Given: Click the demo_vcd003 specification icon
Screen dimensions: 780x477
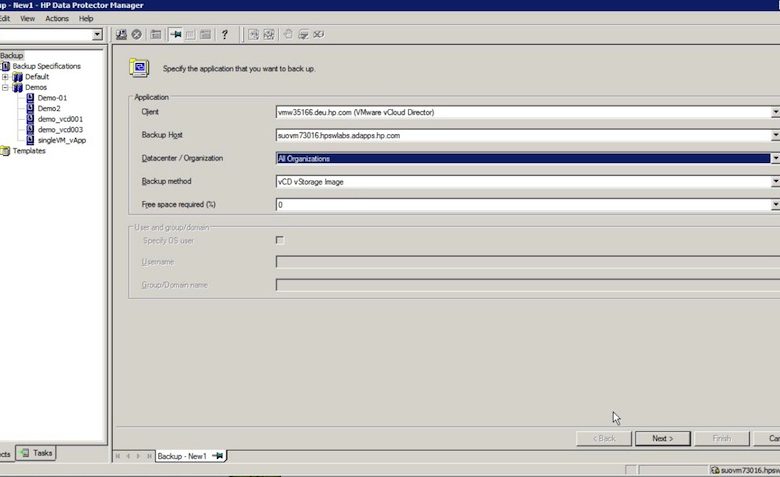Looking at the screenshot, I should [30, 130].
